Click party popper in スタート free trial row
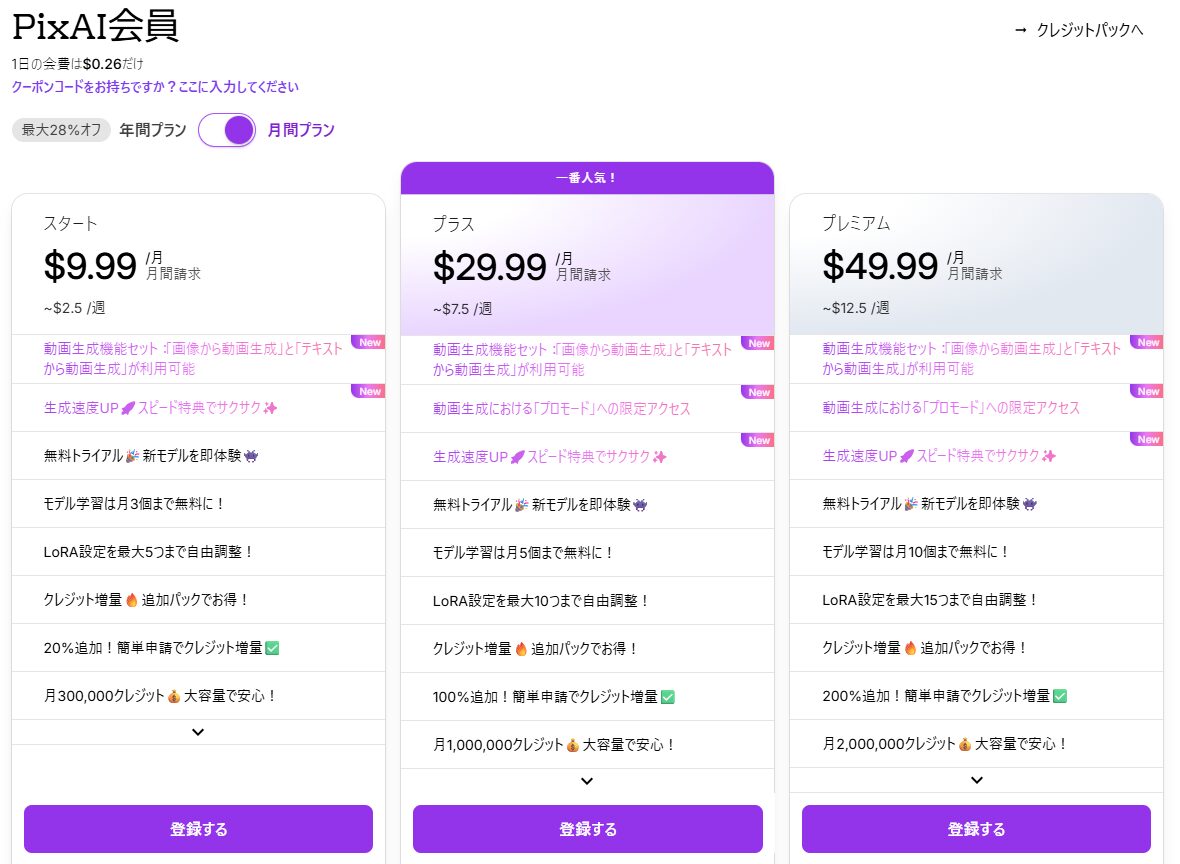This screenshot has width=1180, height=864. pyautogui.click(x=132, y=456)
